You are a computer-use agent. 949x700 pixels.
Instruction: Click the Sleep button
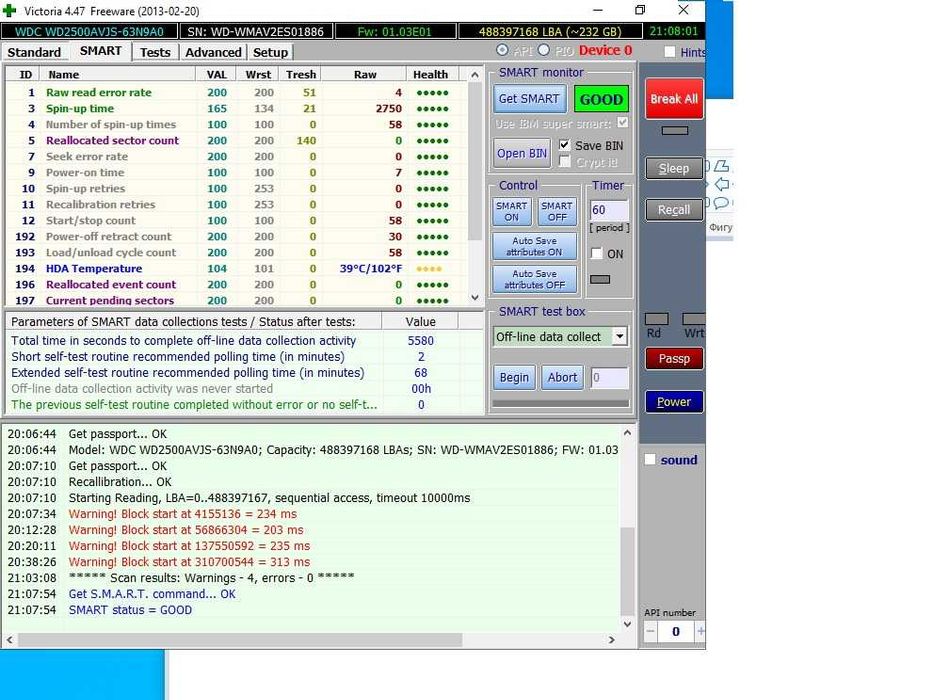click(x=674, y=168)
